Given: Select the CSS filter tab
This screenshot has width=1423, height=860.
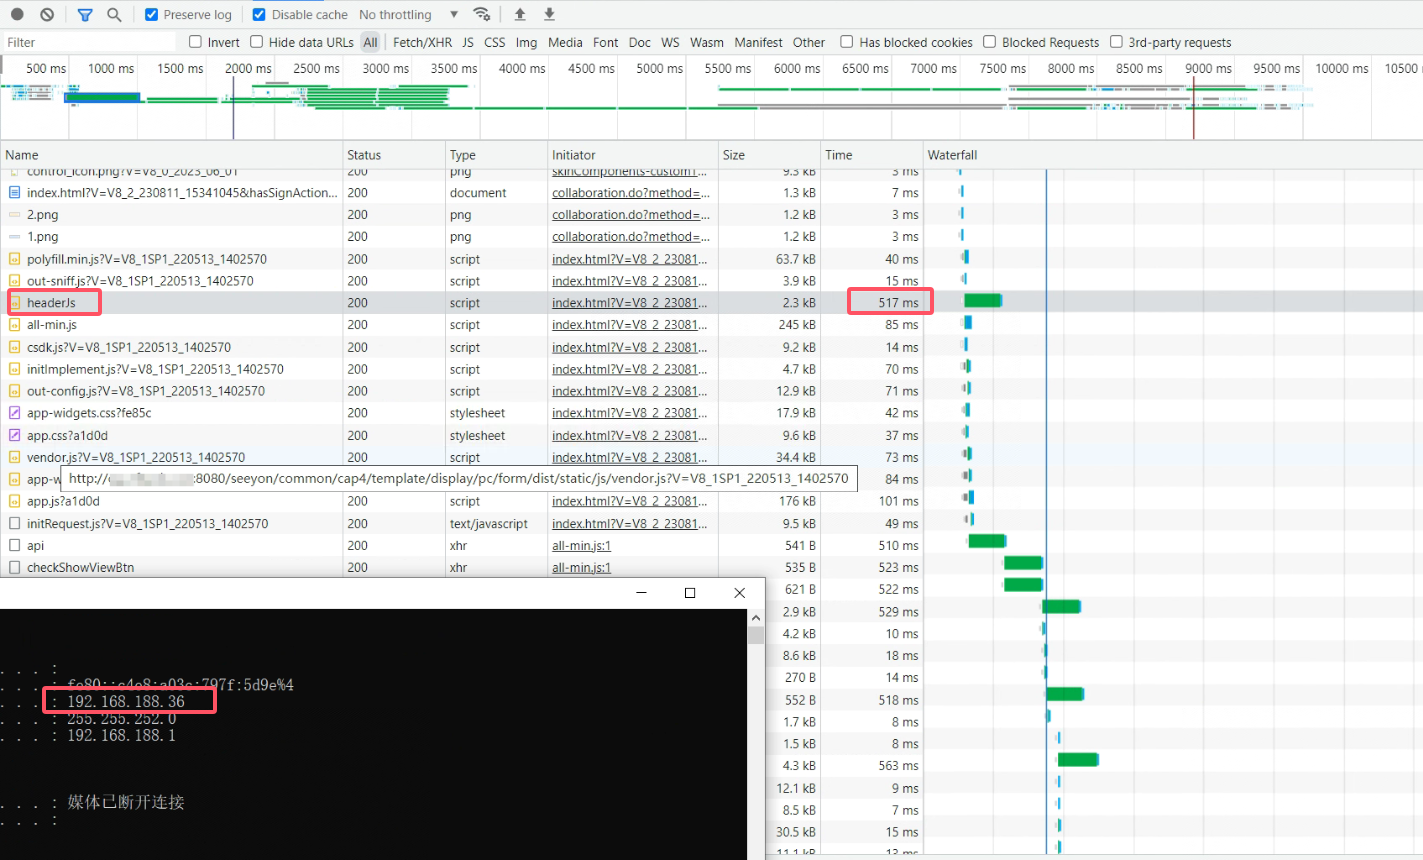Looking at the screenshot, I should (494, 42).
